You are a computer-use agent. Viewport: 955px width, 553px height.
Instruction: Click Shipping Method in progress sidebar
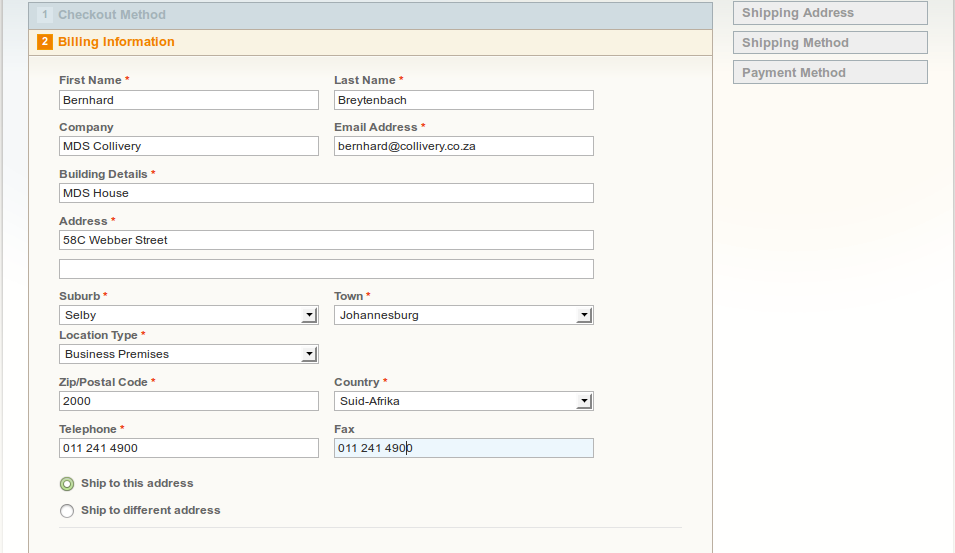(x=829, y=43)
